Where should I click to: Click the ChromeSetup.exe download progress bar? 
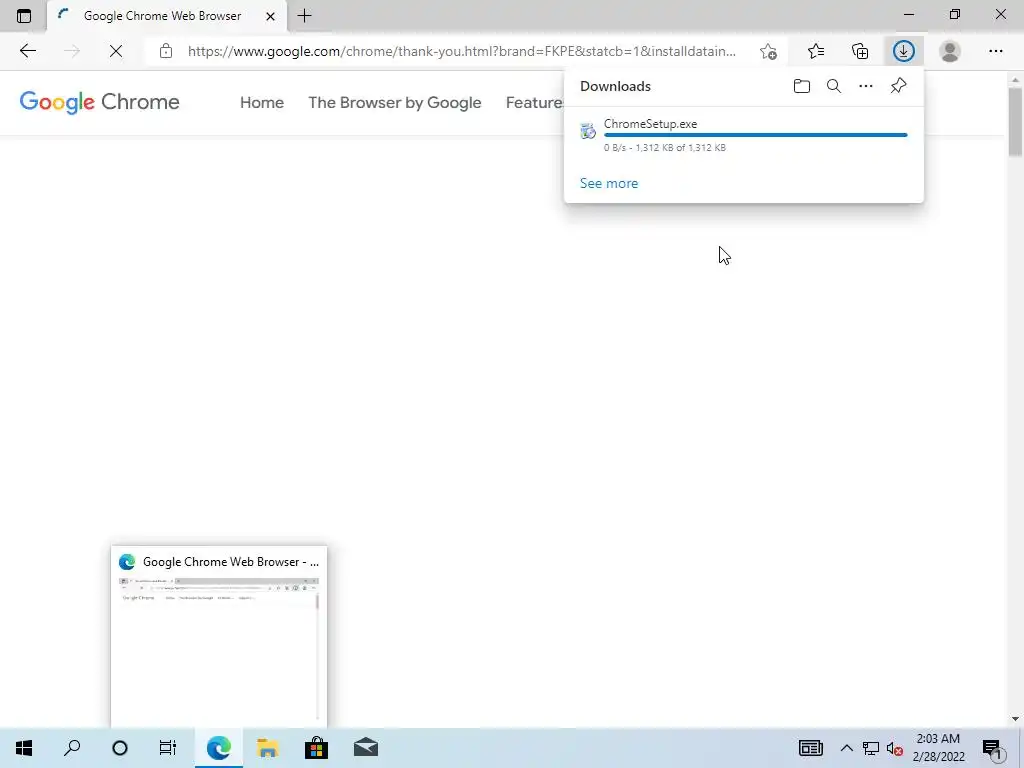coord(756,135)
